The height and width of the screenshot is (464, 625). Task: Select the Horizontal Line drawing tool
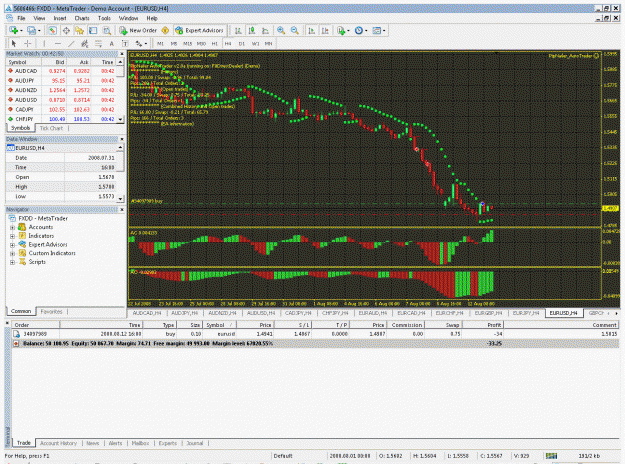pos(58,43)
